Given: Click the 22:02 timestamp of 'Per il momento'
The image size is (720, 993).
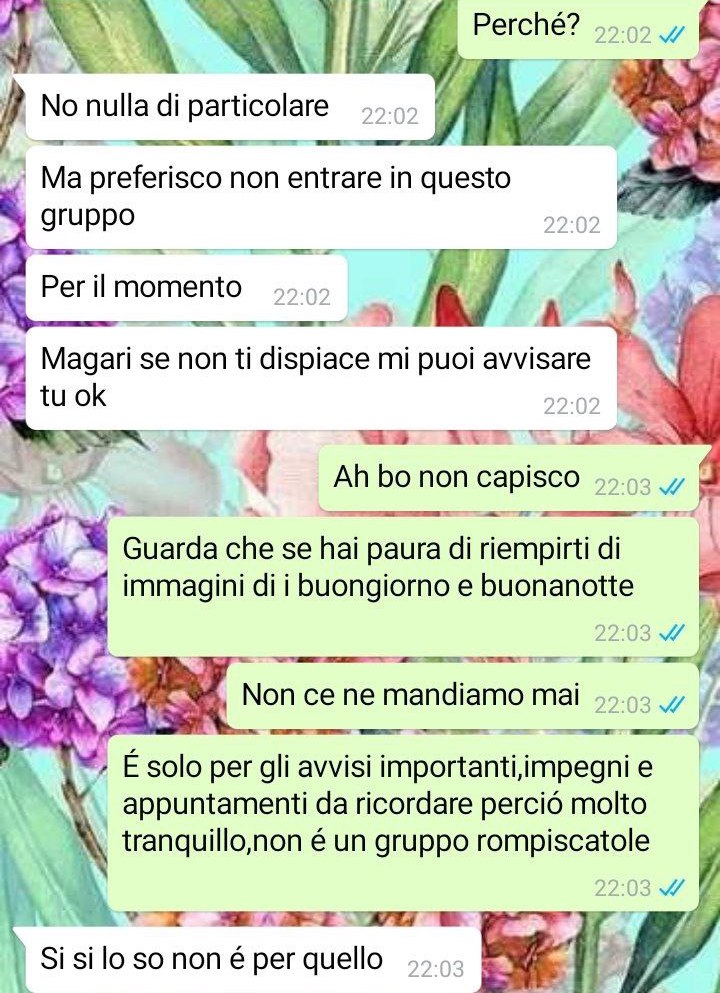Looking at the screenshot, I should pos(301,297).
